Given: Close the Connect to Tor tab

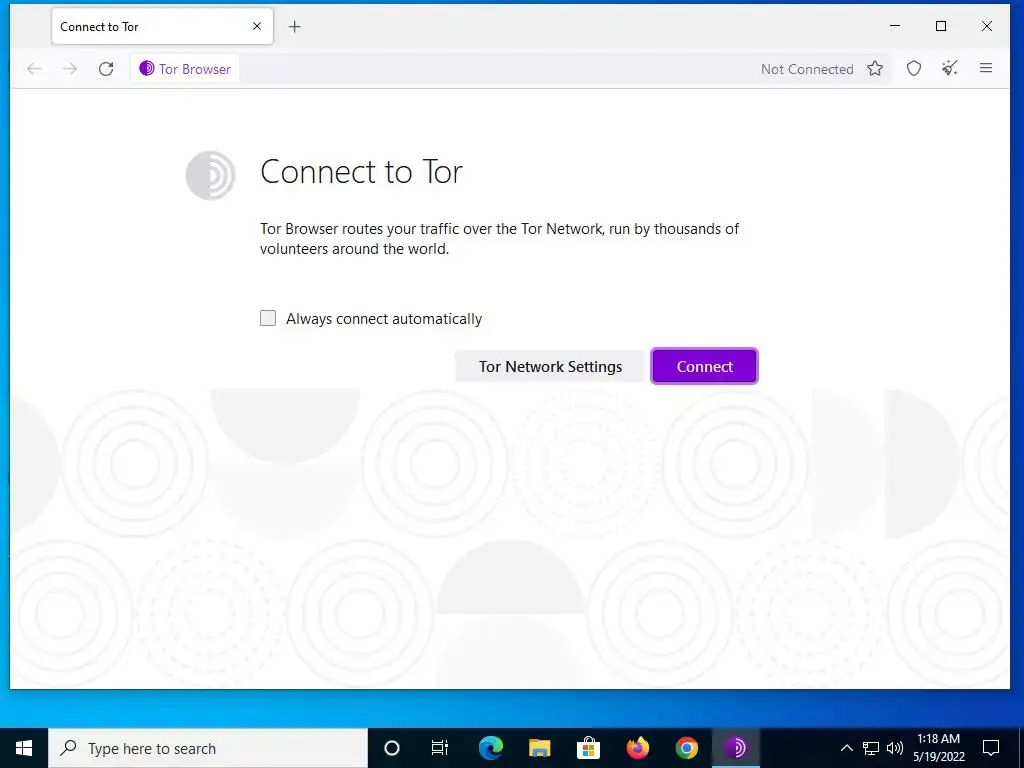Looking at the screenshot, I should [x=257, y=26].
